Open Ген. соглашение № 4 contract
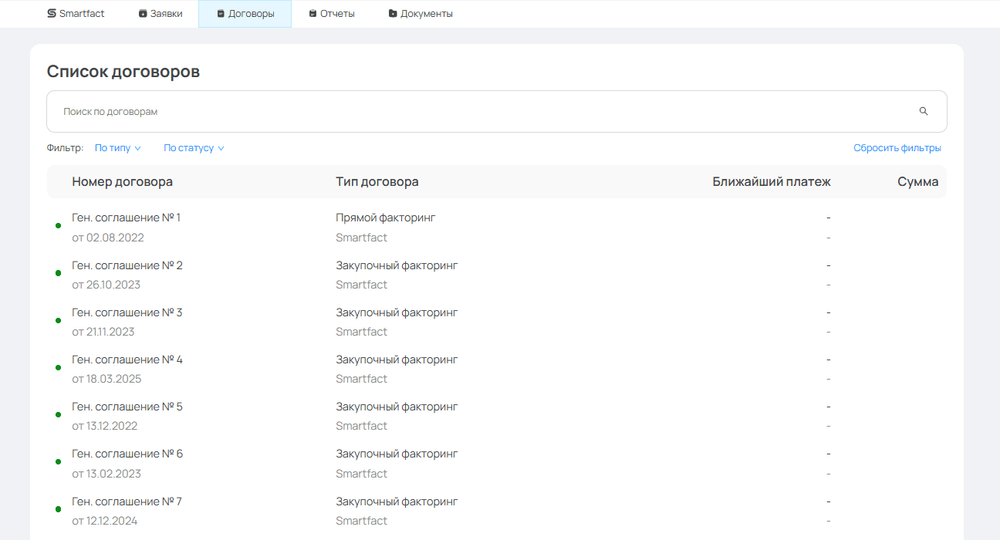The width and height of the screenshot is (1000, 540). pyautogui.click(x=126, y=360)
